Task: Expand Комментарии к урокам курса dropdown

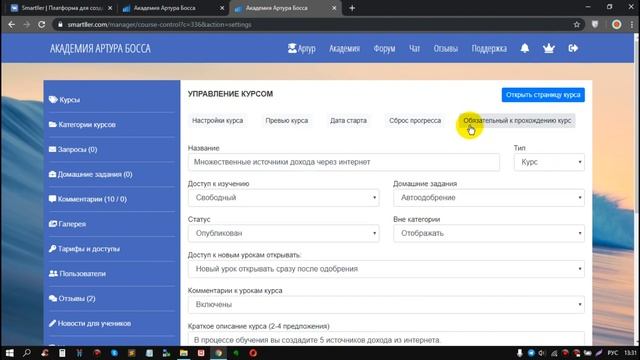Action: coord(386,304)
